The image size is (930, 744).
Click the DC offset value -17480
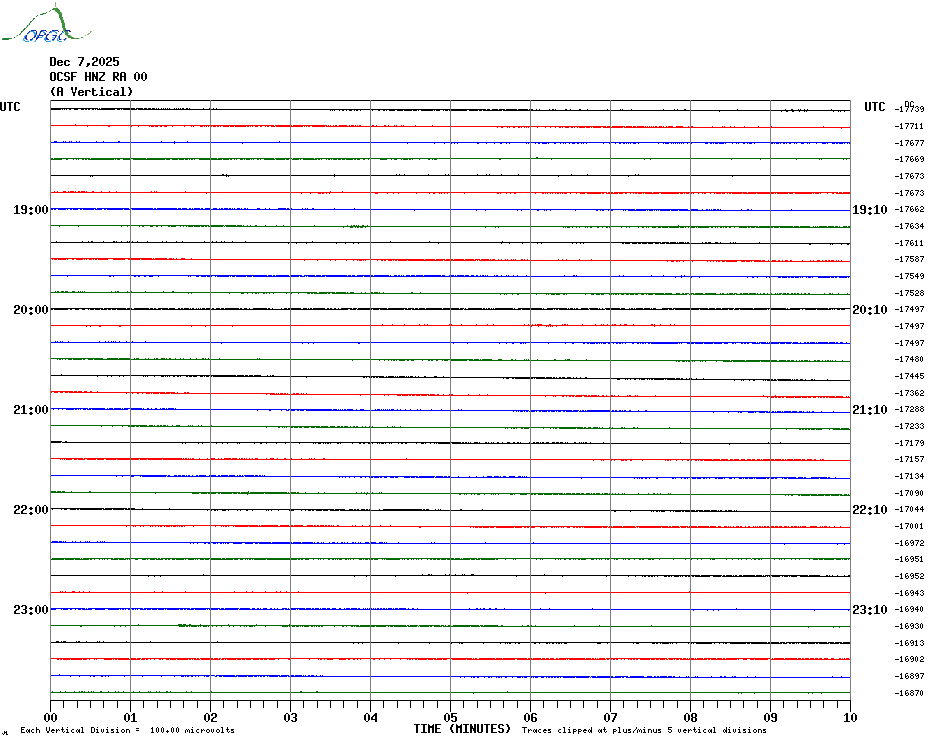point(909,360)
